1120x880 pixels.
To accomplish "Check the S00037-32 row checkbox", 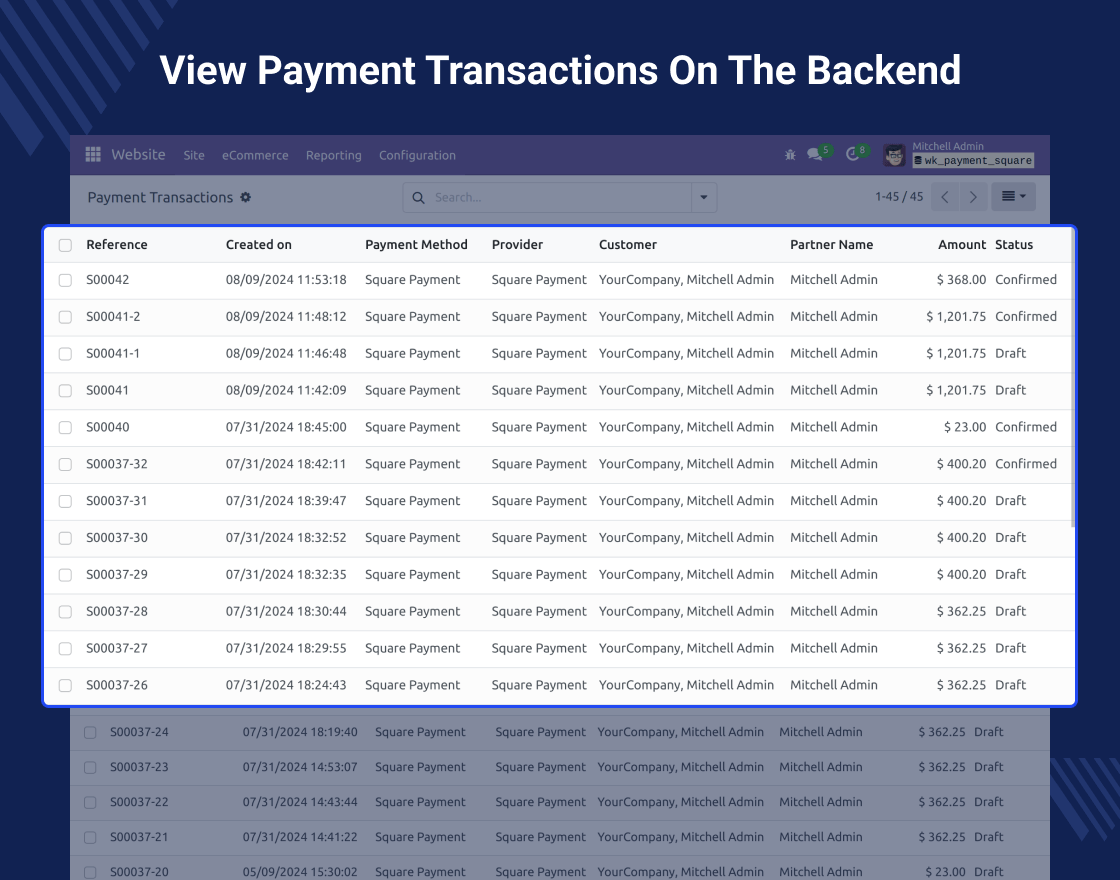I will 65,464.
